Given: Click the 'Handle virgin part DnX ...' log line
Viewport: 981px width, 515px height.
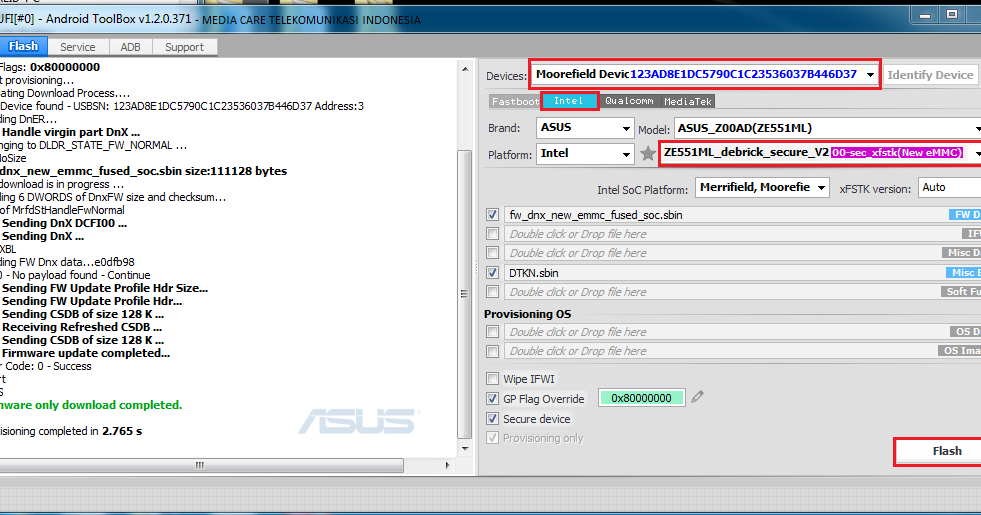Looking at the screenshot, I should [71, 132].
